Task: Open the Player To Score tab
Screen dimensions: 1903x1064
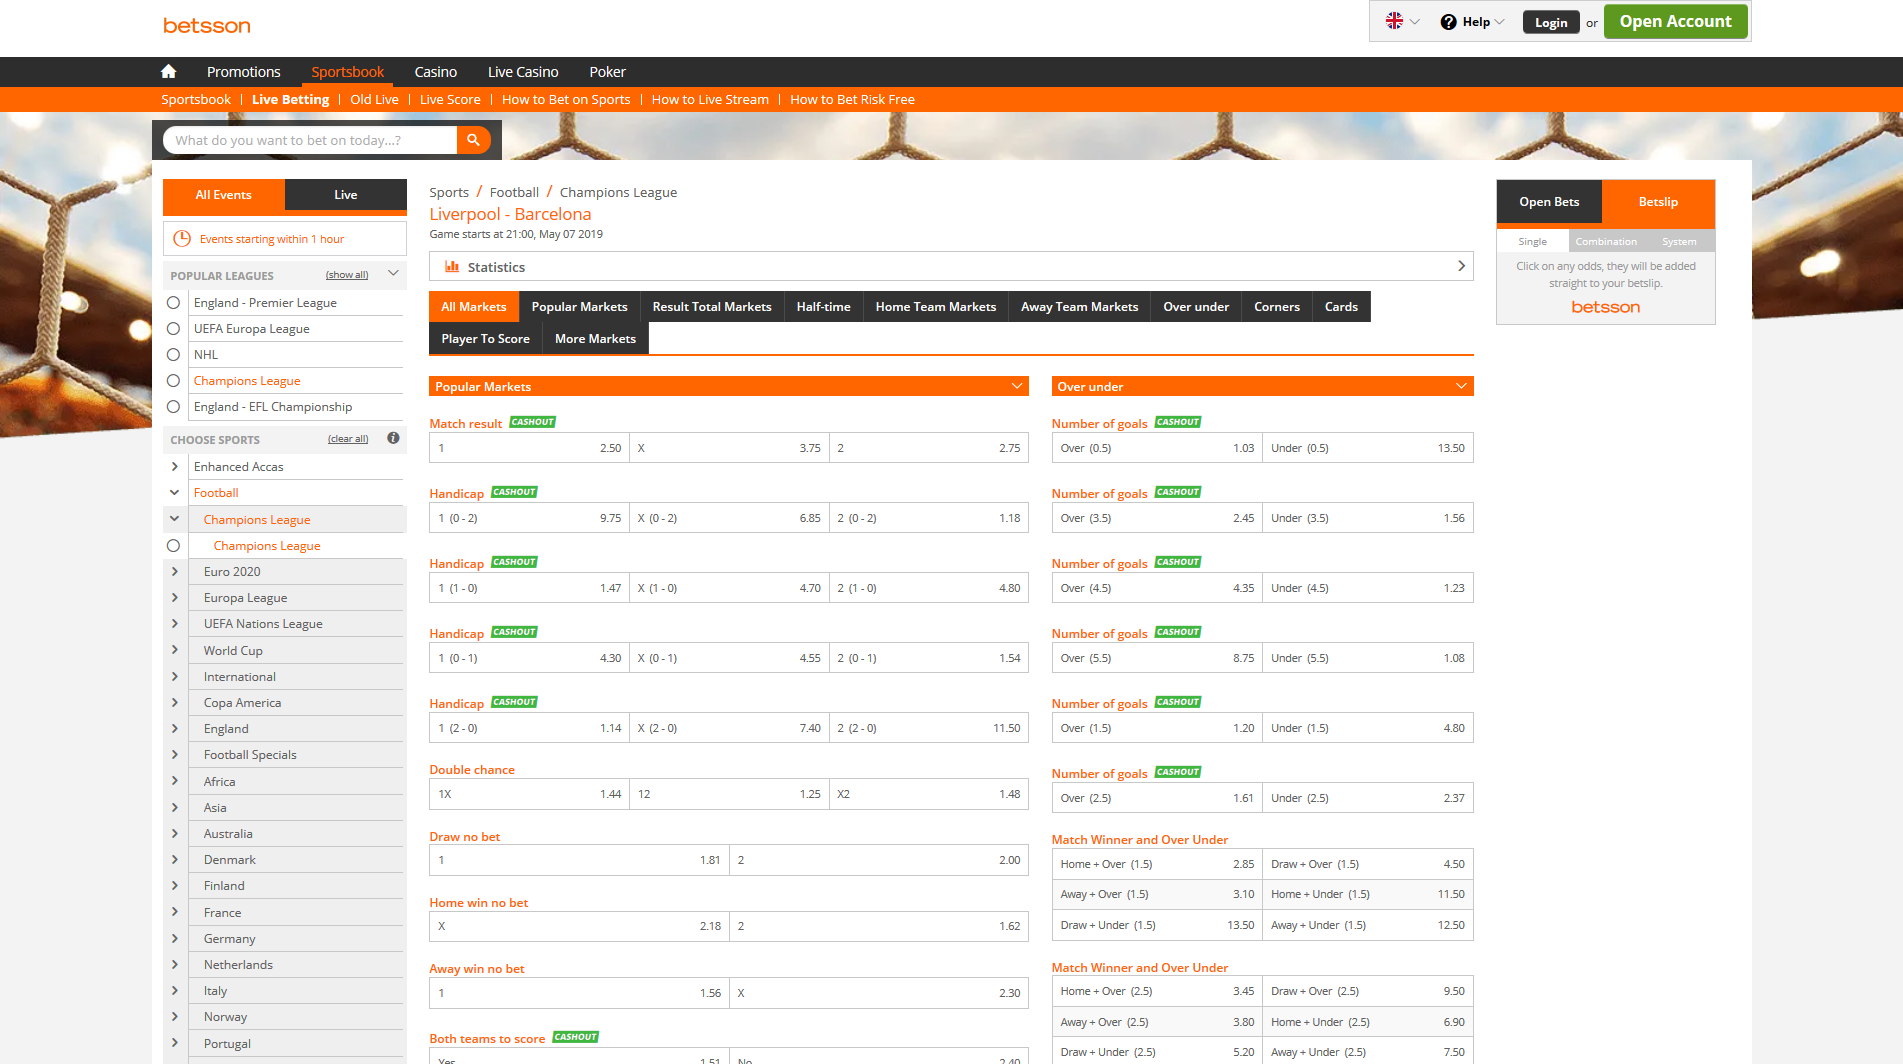Action: [x=485, y=339]
